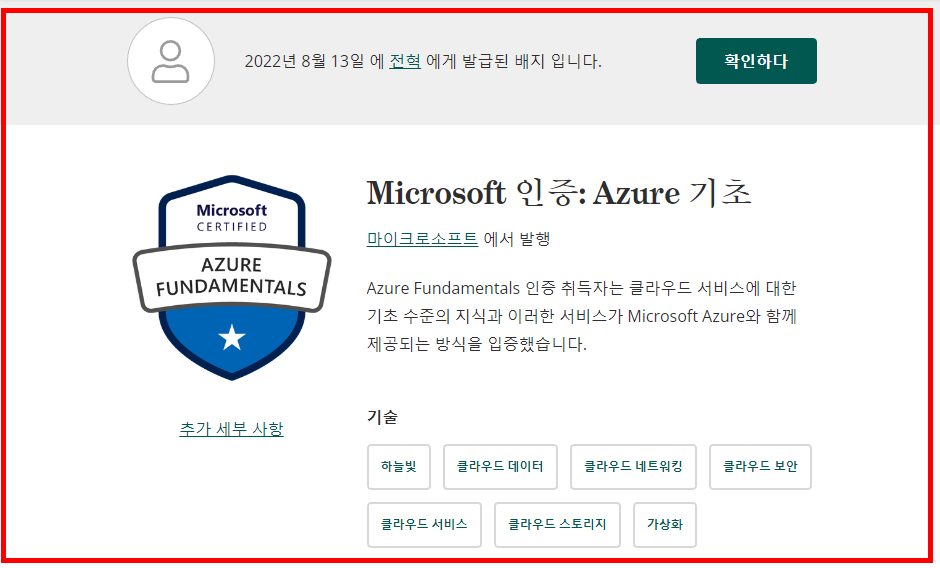The image size is (940, 568).
Task: Select the 가상화 skill tag
Action: pyautogui.click(x=665, y=525)
